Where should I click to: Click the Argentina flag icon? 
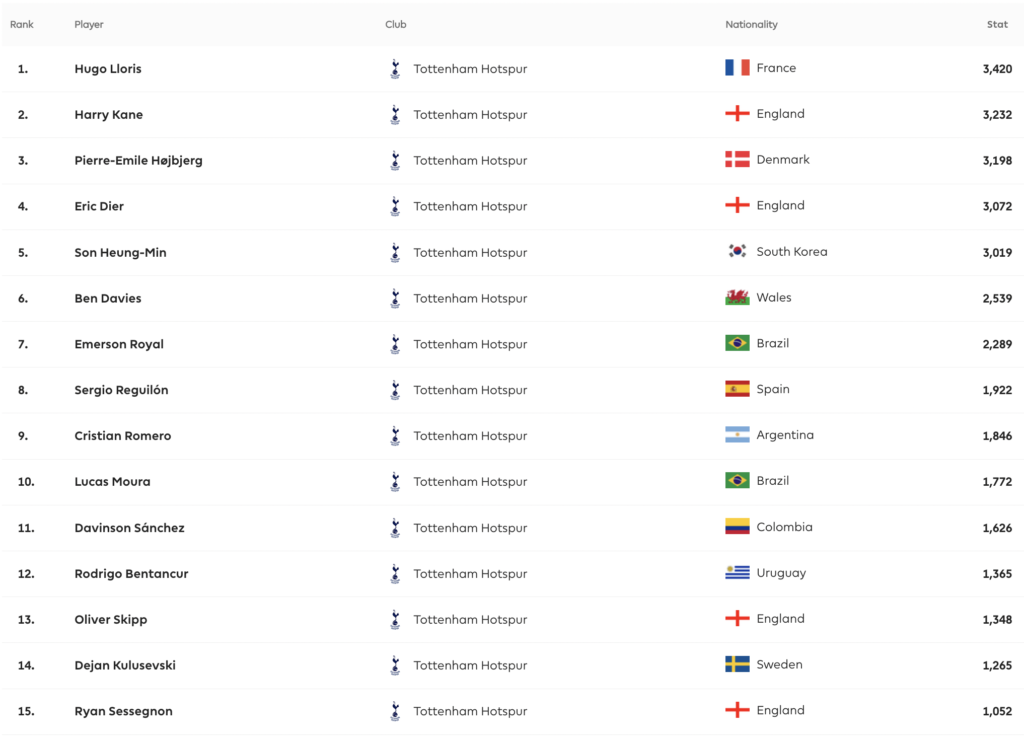tap(737, 435)
